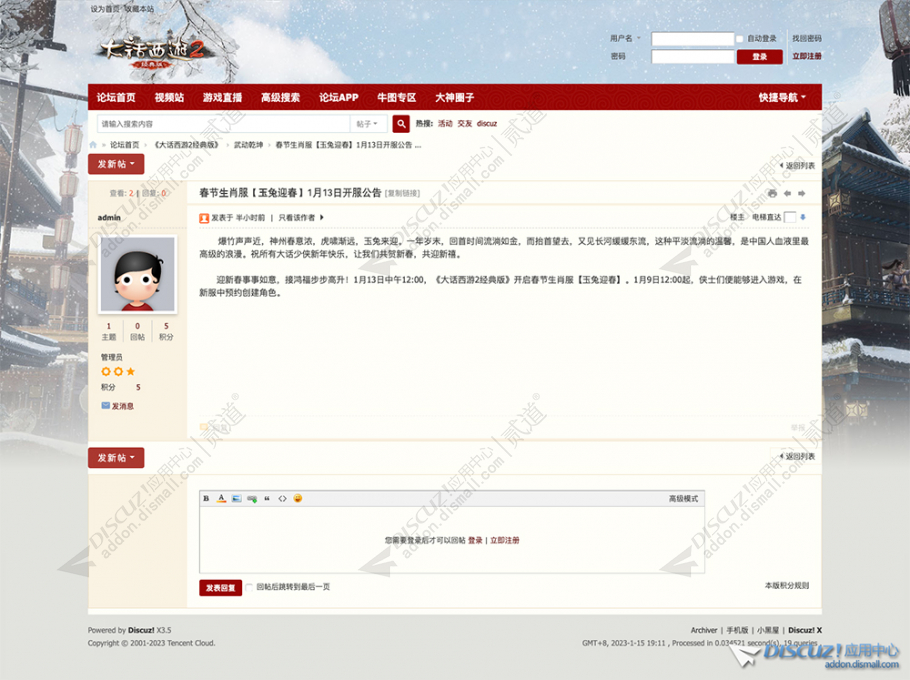
Task: Open 论坛首页 in the navigation bar
Action: (116, 97)
